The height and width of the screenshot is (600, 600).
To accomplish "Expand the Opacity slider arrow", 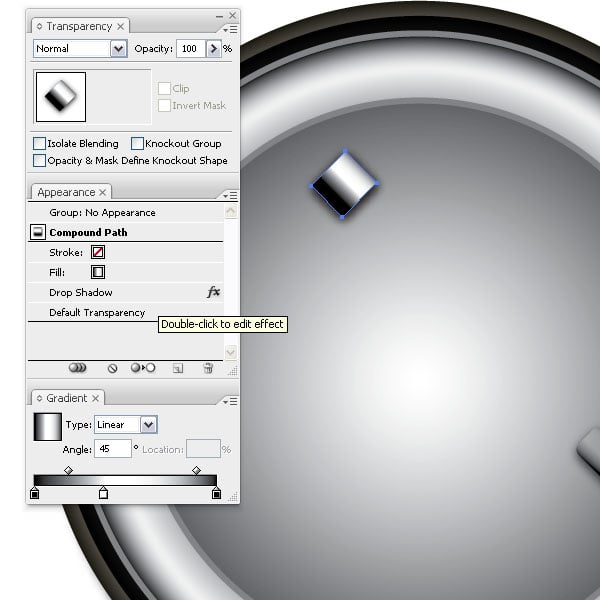I will point(213,48).
